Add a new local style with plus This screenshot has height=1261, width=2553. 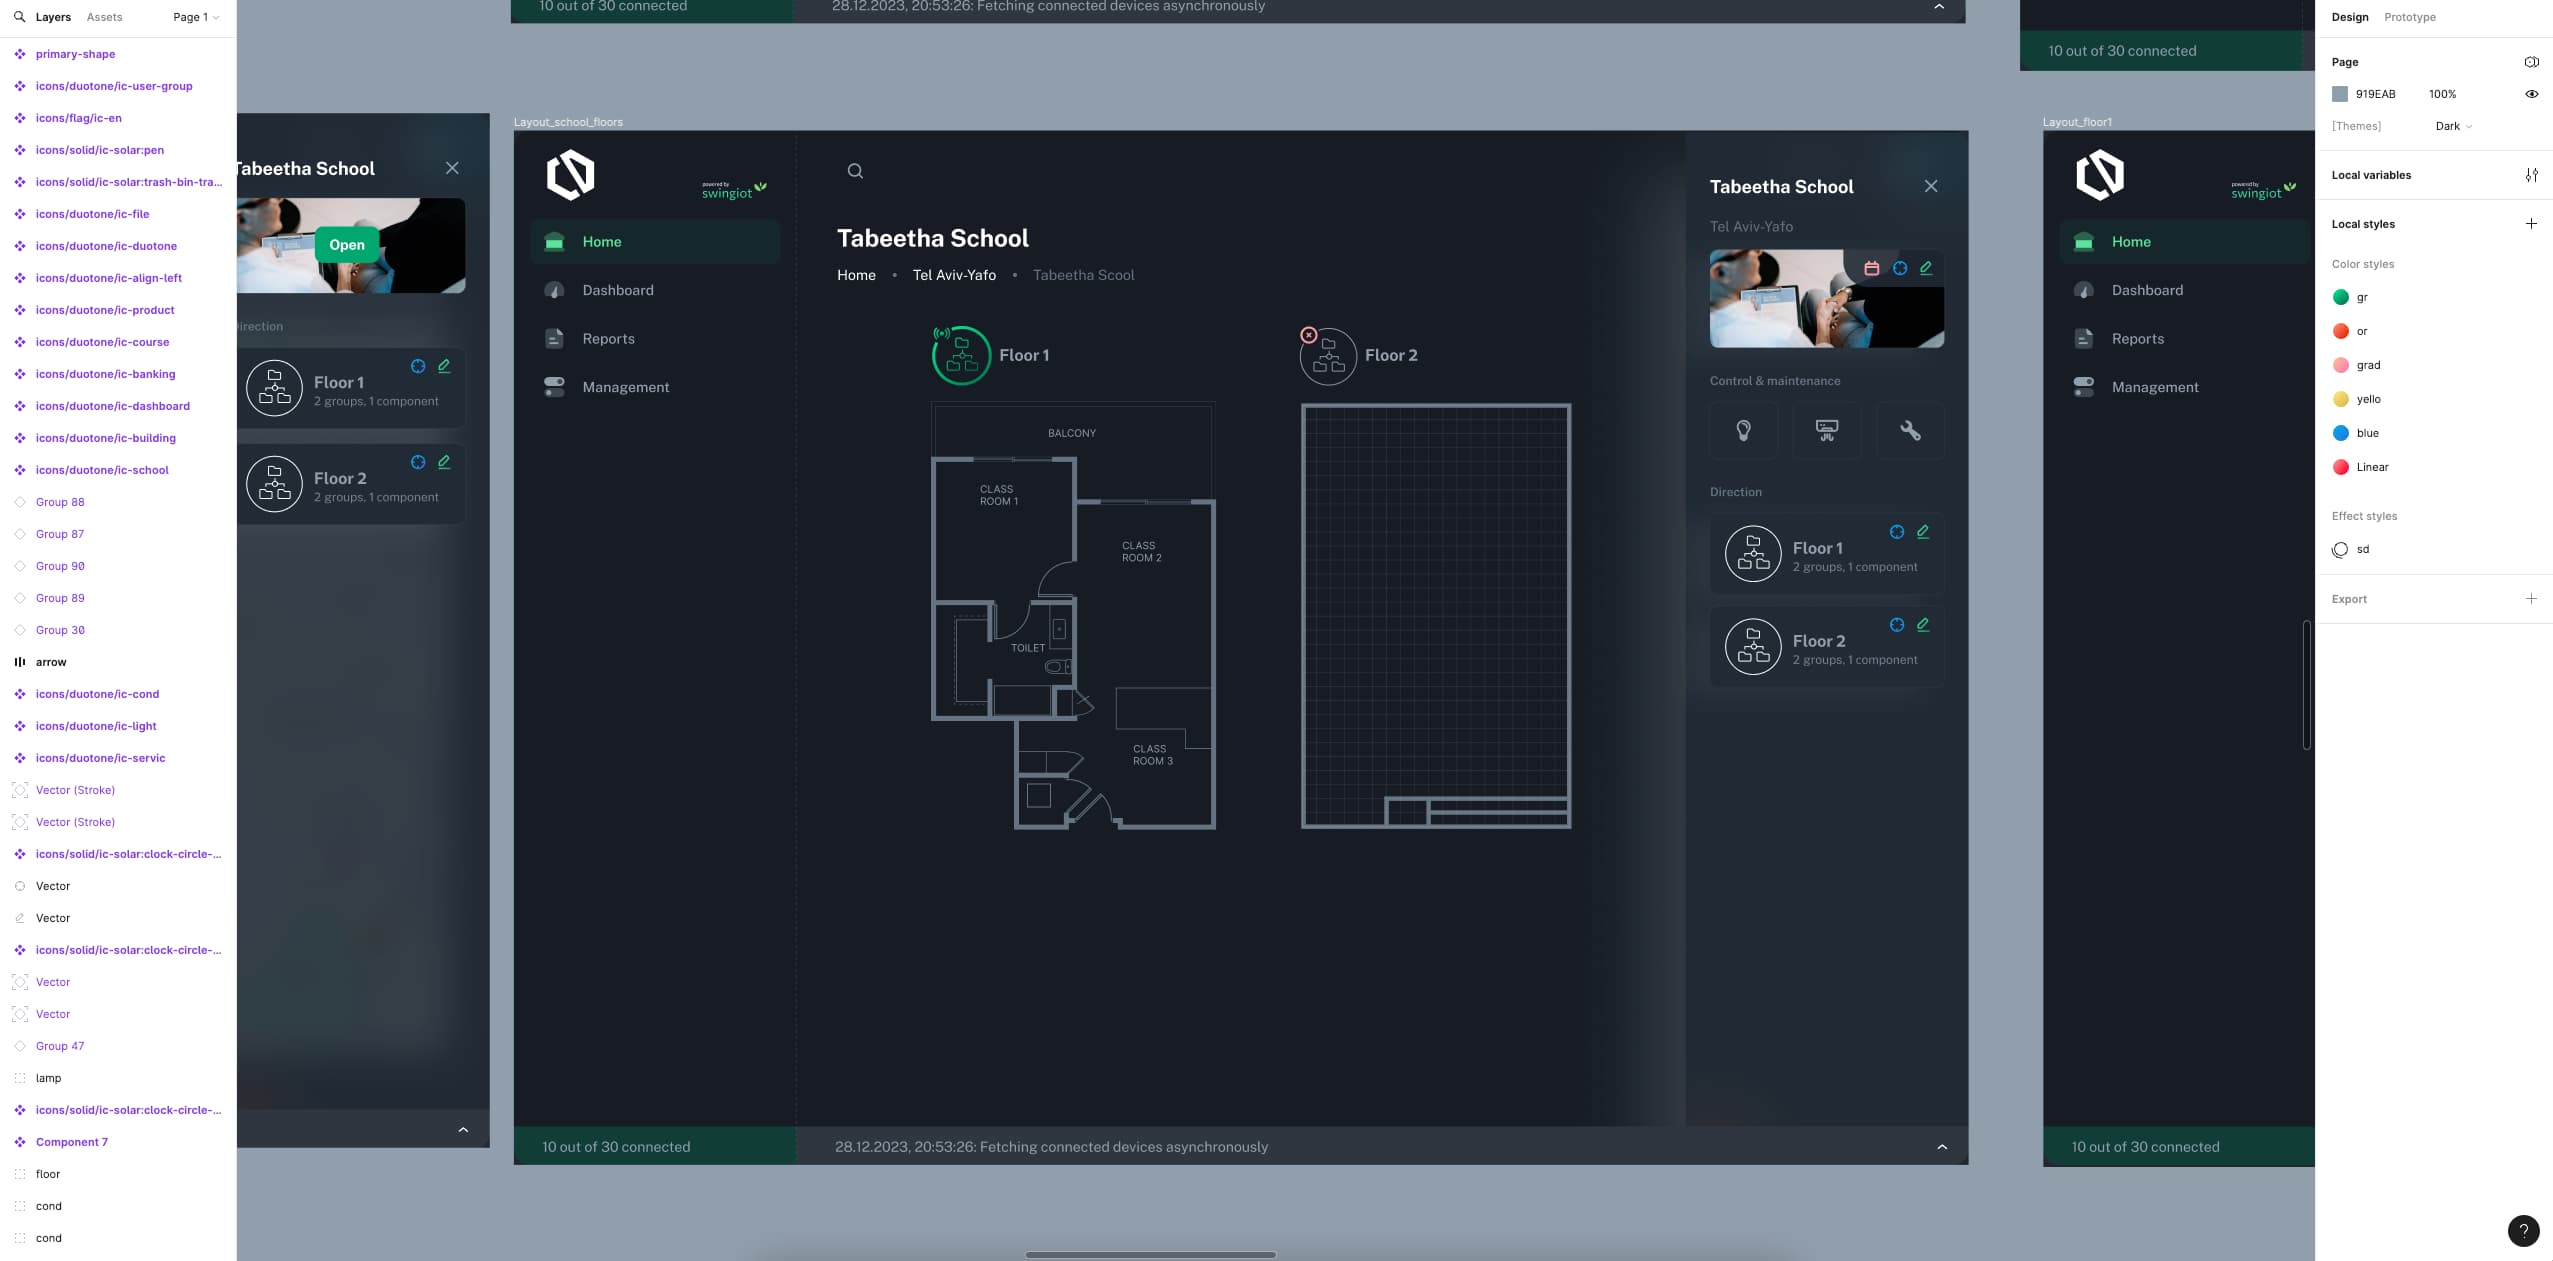tap(2531, 224)
